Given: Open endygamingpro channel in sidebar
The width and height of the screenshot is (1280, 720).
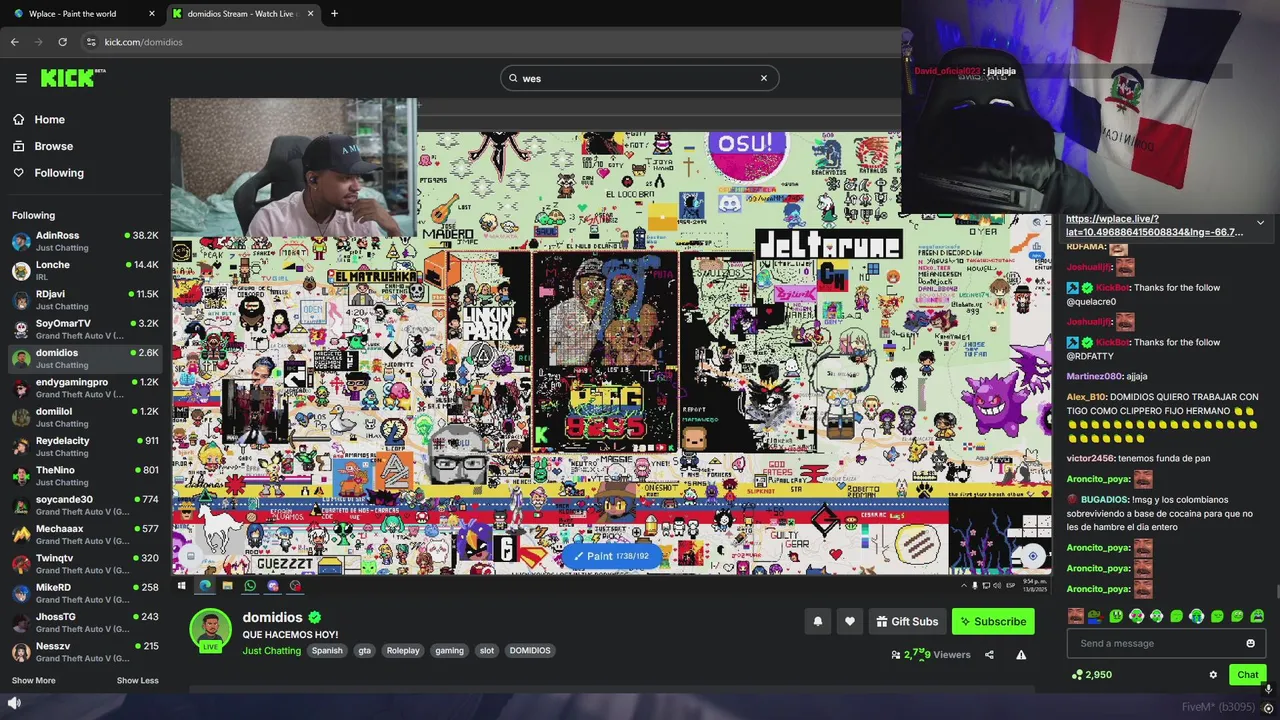Looking at the screenshot, I should coord(85,388).
